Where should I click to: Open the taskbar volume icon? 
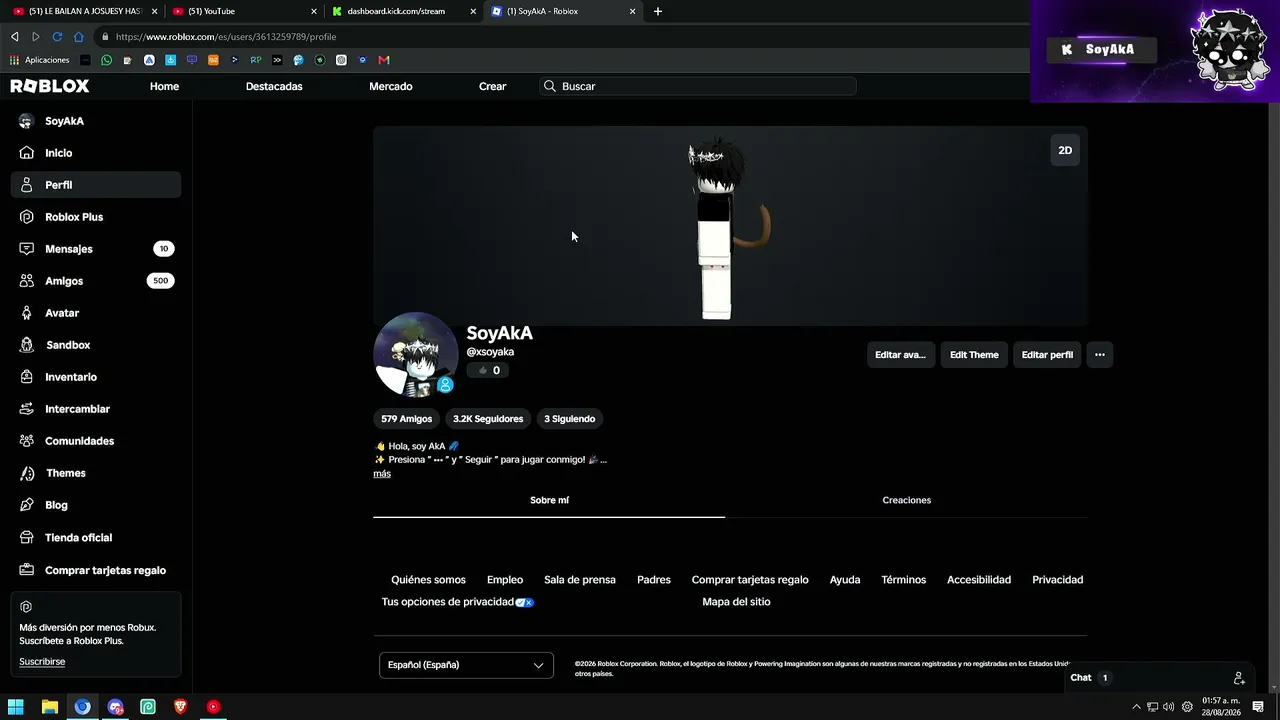1169,707
